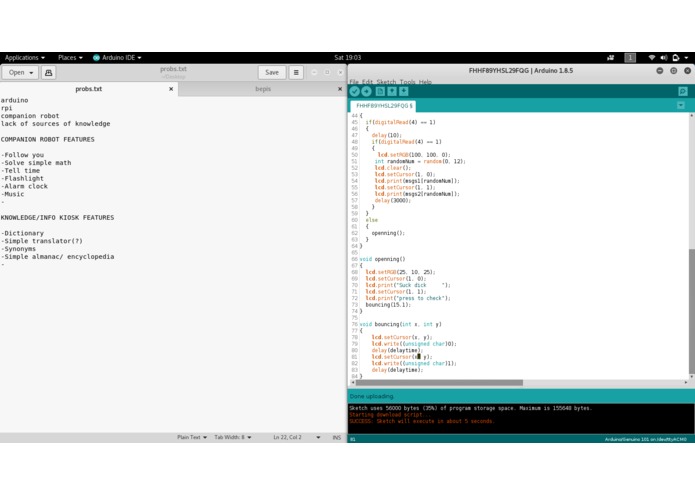Click the Arduino code editor vertical scrollbar thumb
Image resolution: width=695 pixels, height=494 pixels.
point(691,311)
